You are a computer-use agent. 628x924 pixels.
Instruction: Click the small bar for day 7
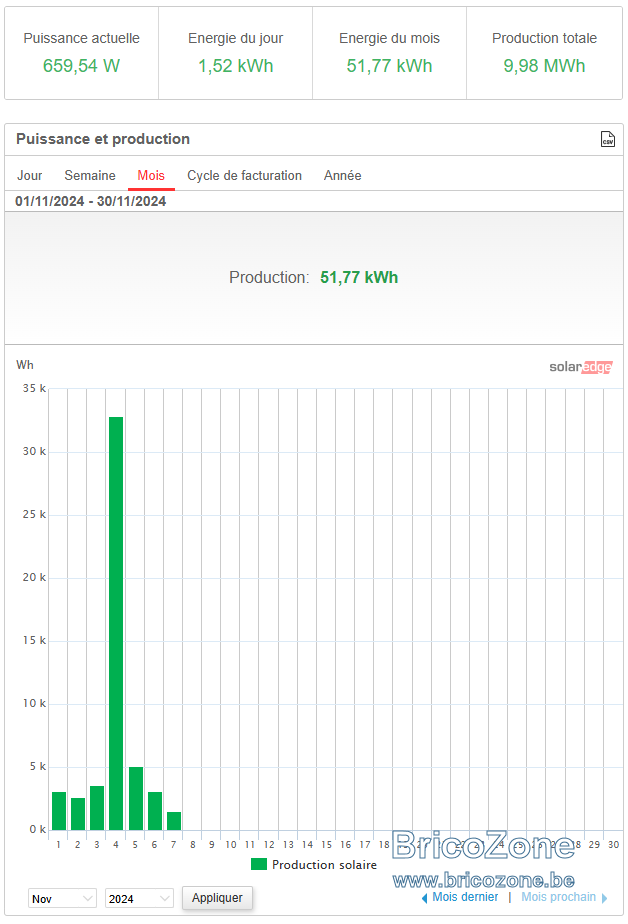click(x=174, y=821)
